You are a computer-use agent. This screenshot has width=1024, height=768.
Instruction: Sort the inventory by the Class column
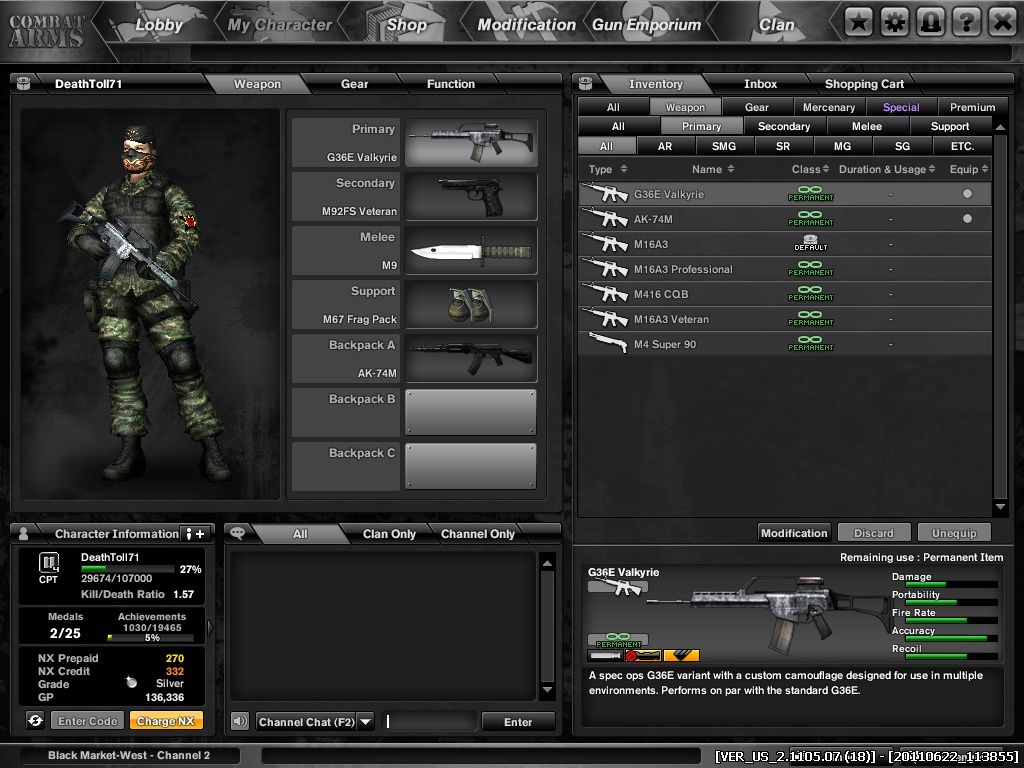coord(810,169)
